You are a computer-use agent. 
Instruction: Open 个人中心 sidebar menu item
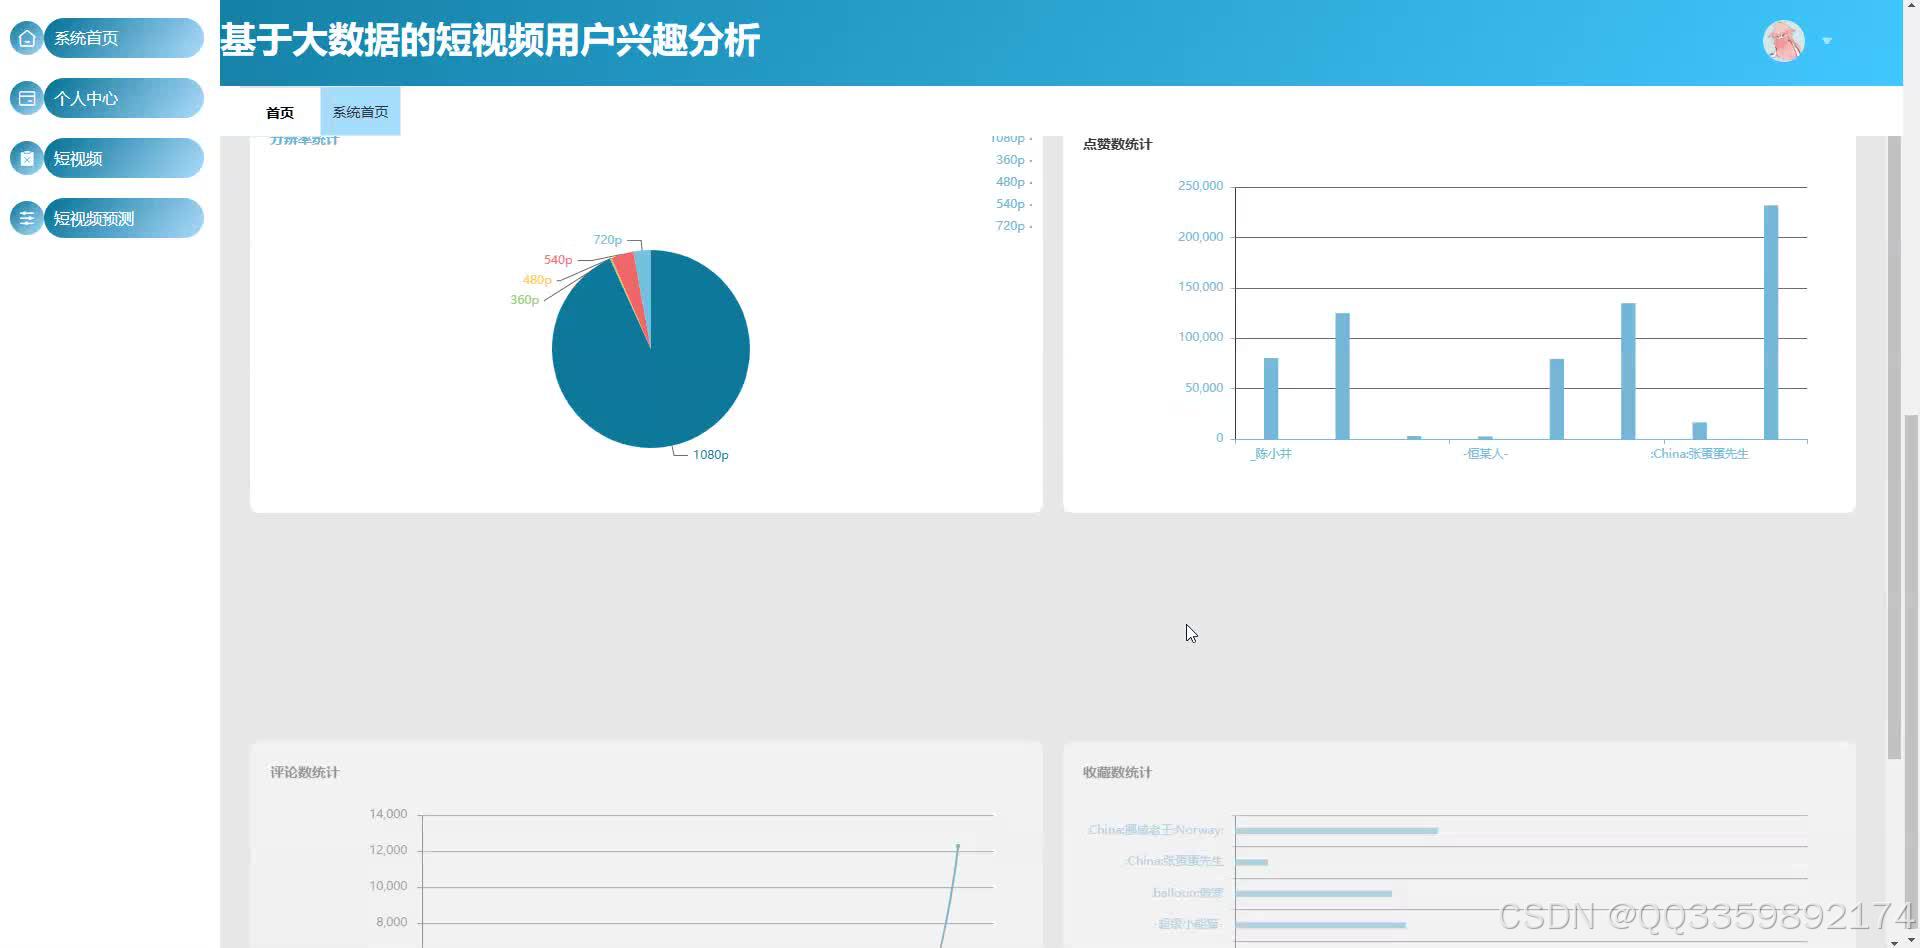[123, 98]
